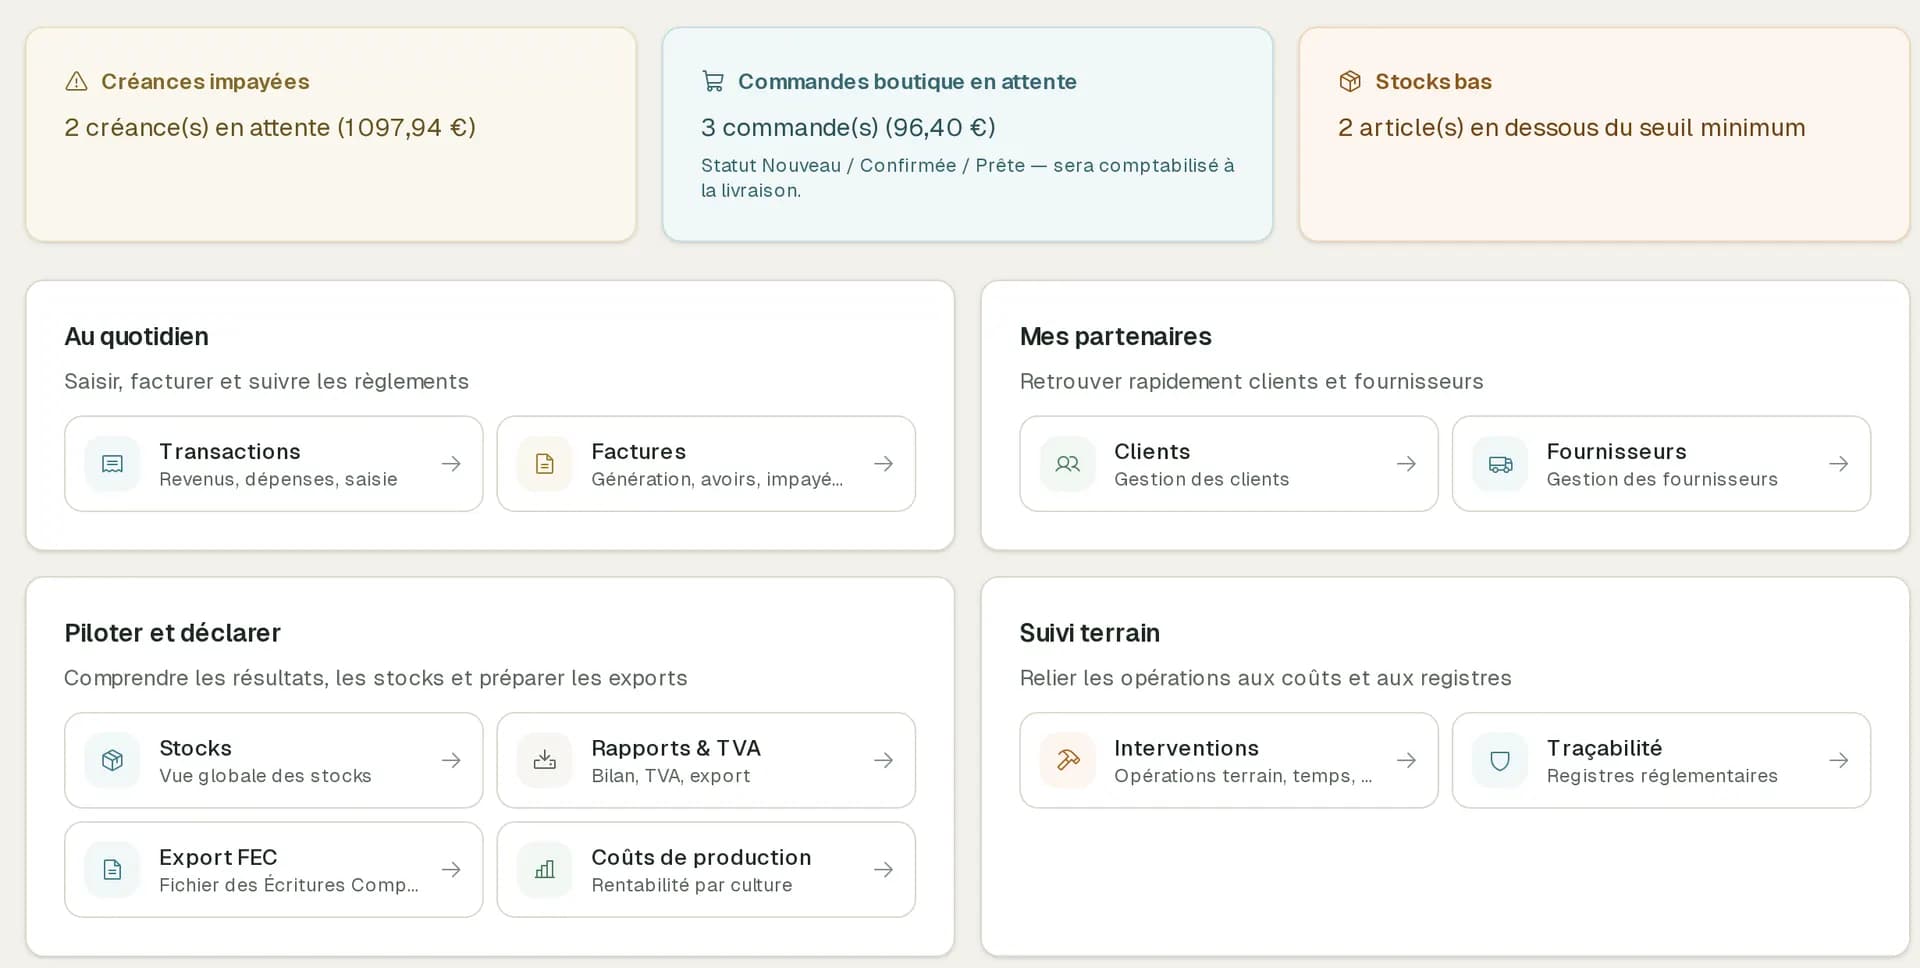Click 'Rentabilité par culture' description
This screenshot has width=1920, height=968.
pyautogui.click(x=691, y=885)
